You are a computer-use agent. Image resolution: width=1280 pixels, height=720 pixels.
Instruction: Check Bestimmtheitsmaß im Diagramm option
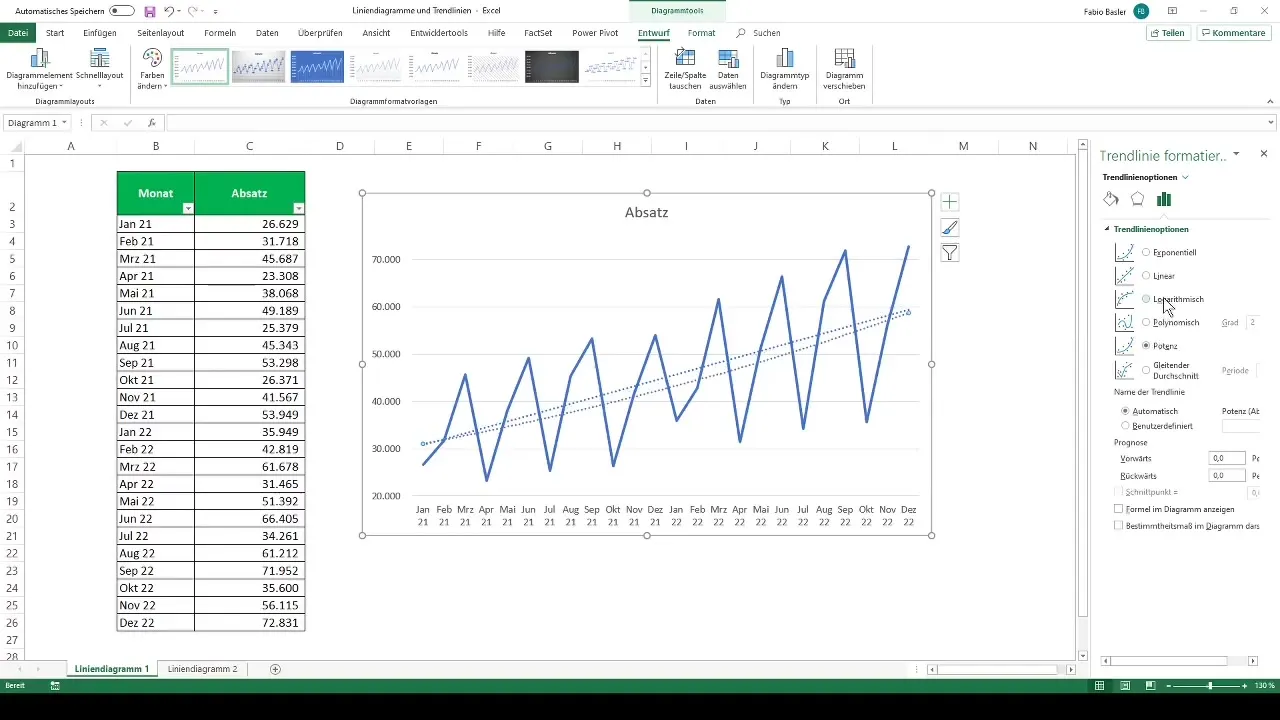tap(1118, 525)
